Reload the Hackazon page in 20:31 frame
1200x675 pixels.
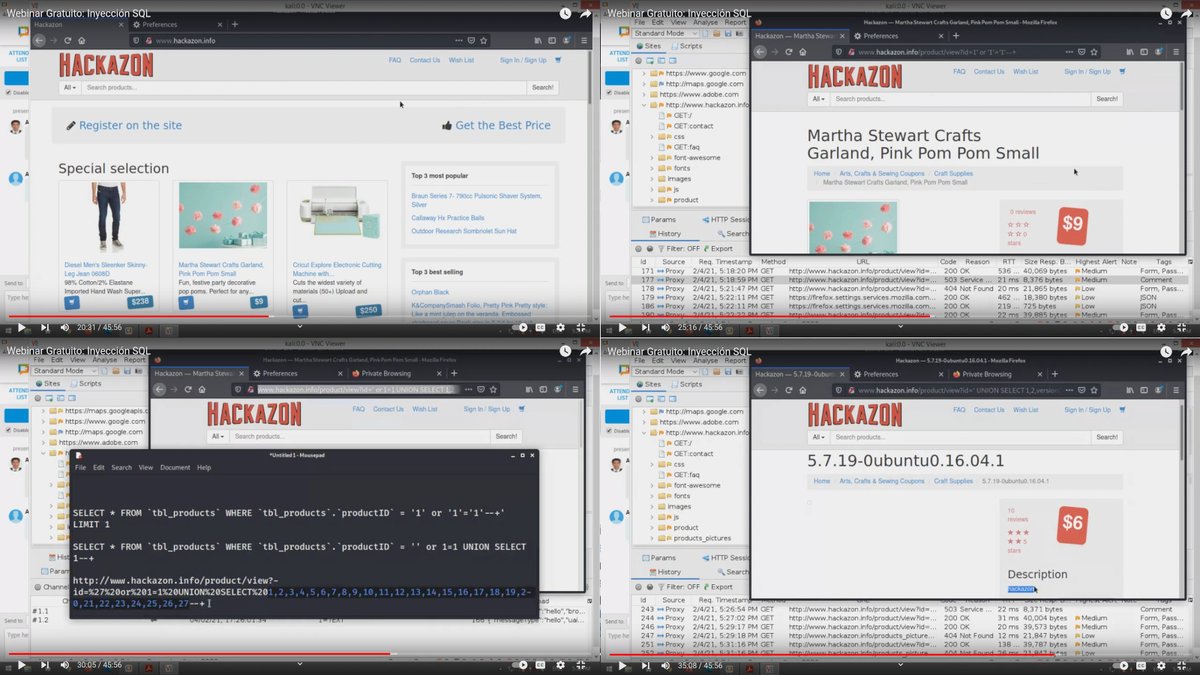click(x=68, y=40)
